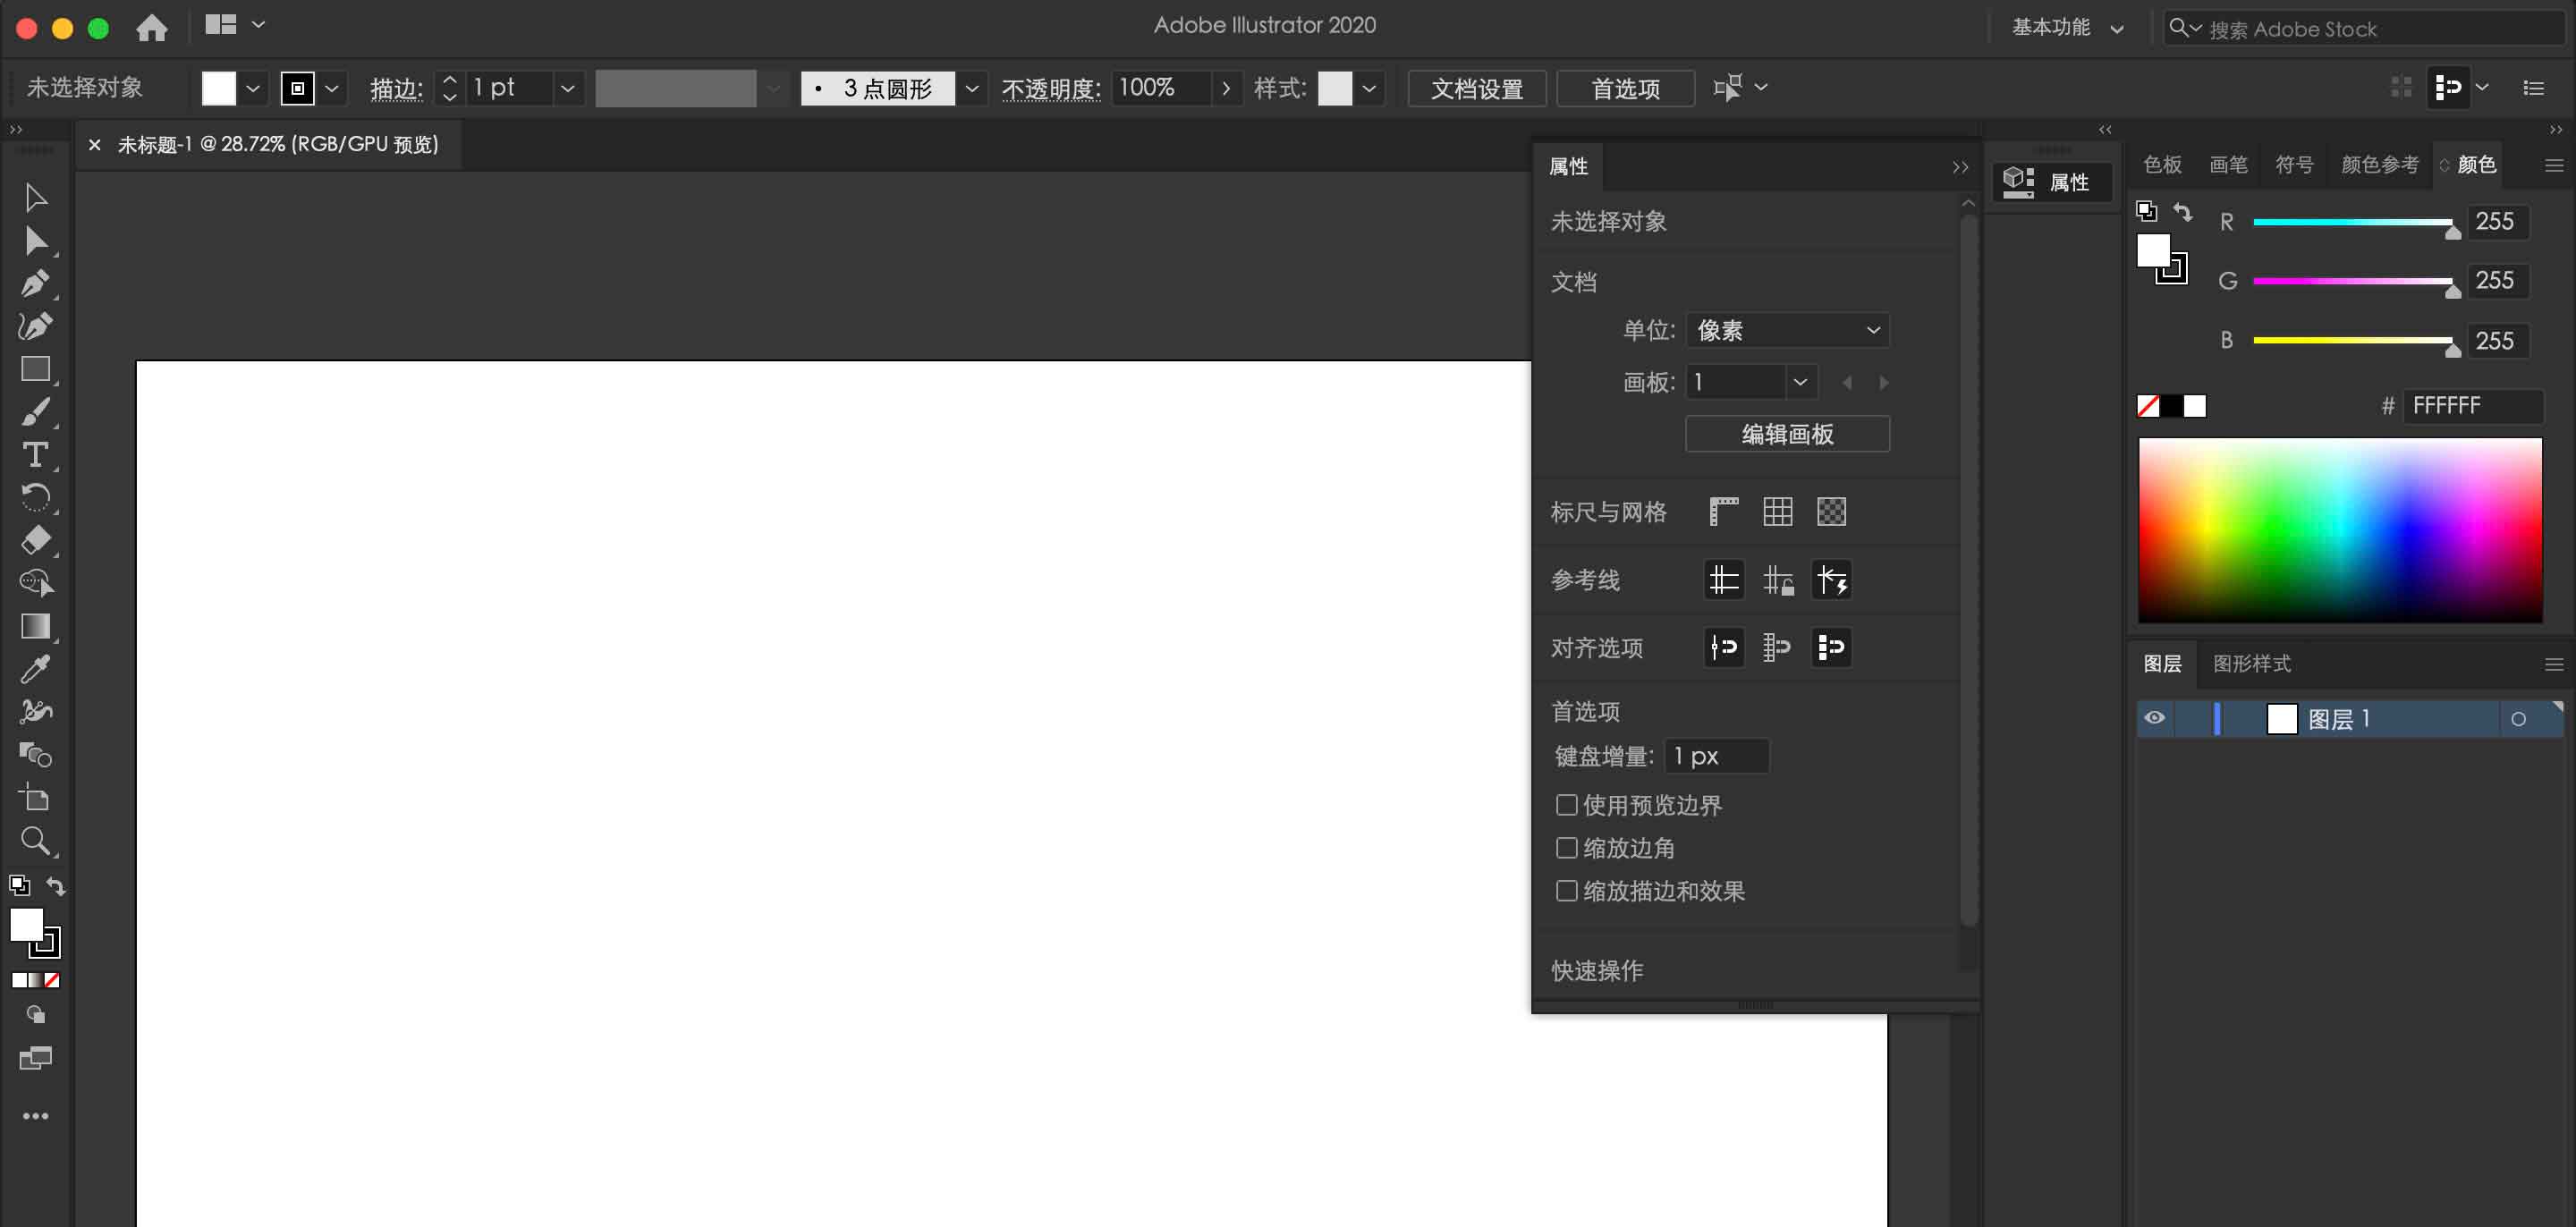Click the RGB color spectrum bar
2576x1227 pixels.
click(2339, 530)
